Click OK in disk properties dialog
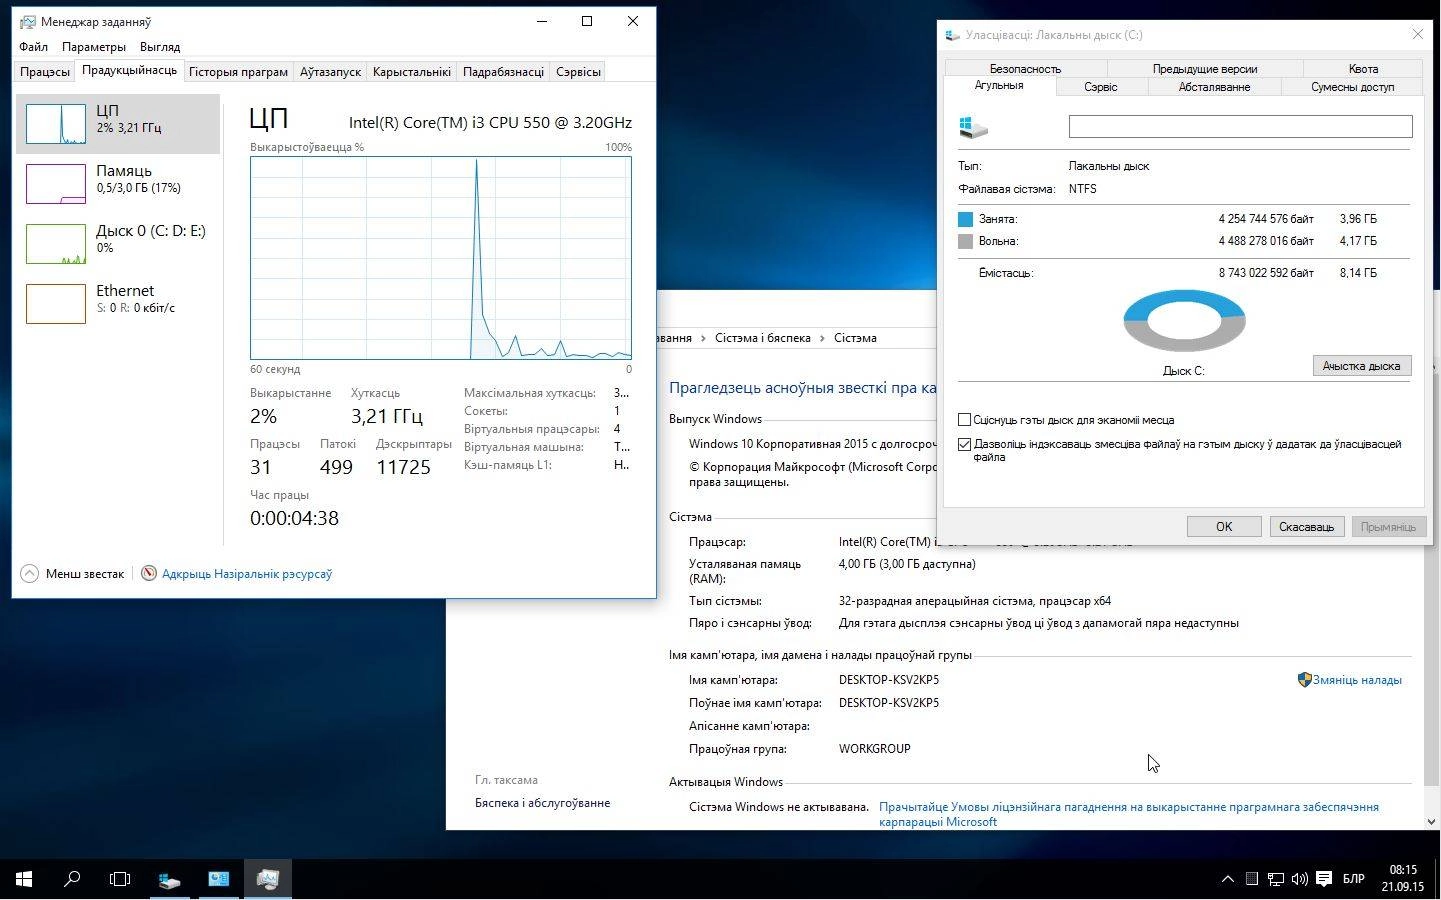1441x900 pixels. coord(1224,527)
